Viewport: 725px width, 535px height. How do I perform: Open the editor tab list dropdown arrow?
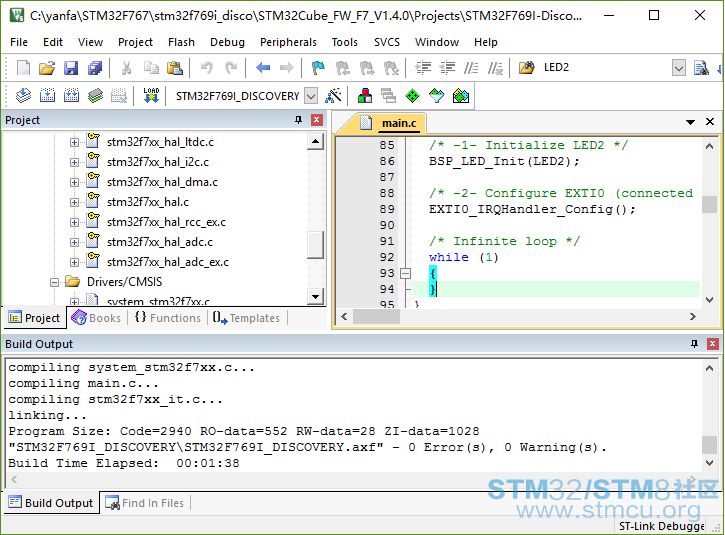[x=690, y=122]
